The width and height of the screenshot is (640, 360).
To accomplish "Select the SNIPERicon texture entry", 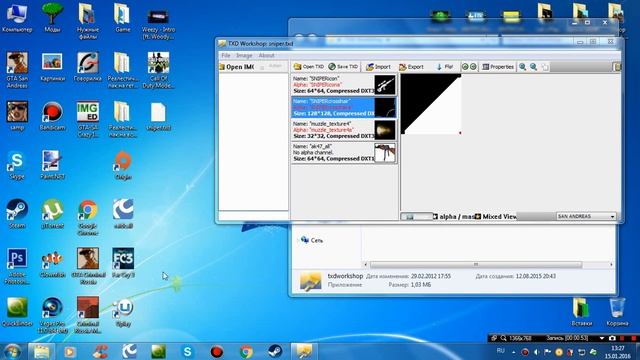I will 344,84.
